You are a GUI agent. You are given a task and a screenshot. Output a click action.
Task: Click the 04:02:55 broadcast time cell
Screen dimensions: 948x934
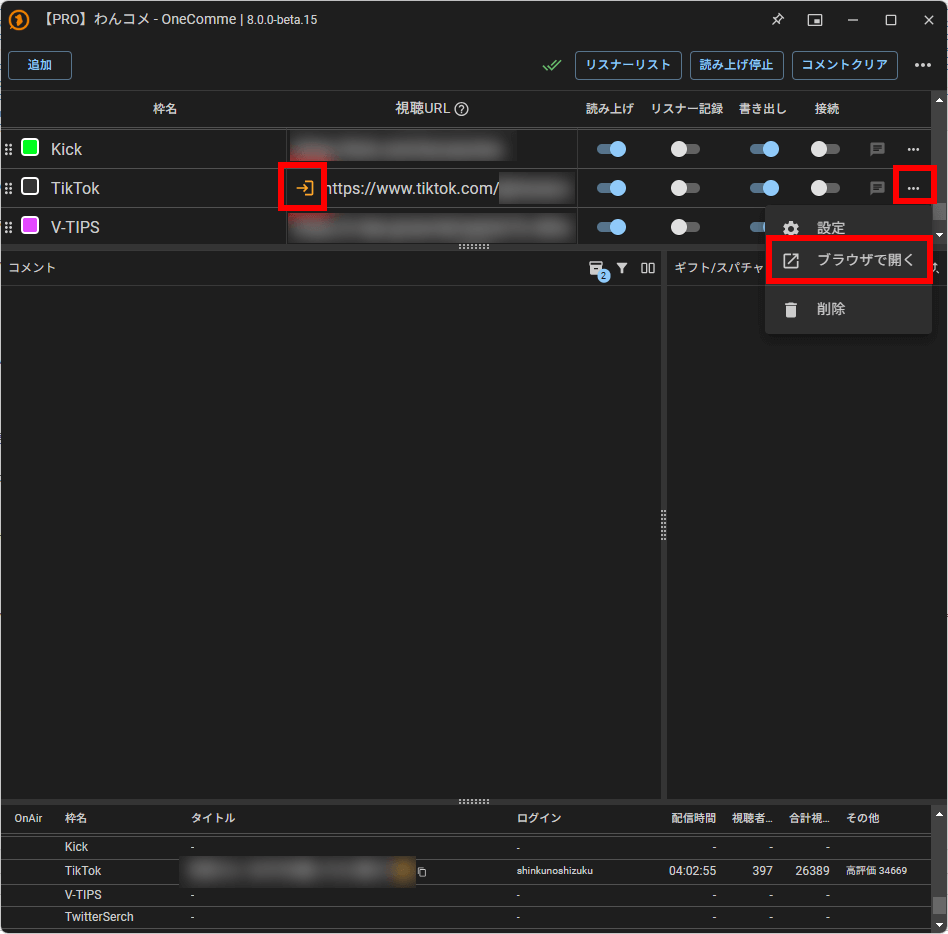coord(692,871)
